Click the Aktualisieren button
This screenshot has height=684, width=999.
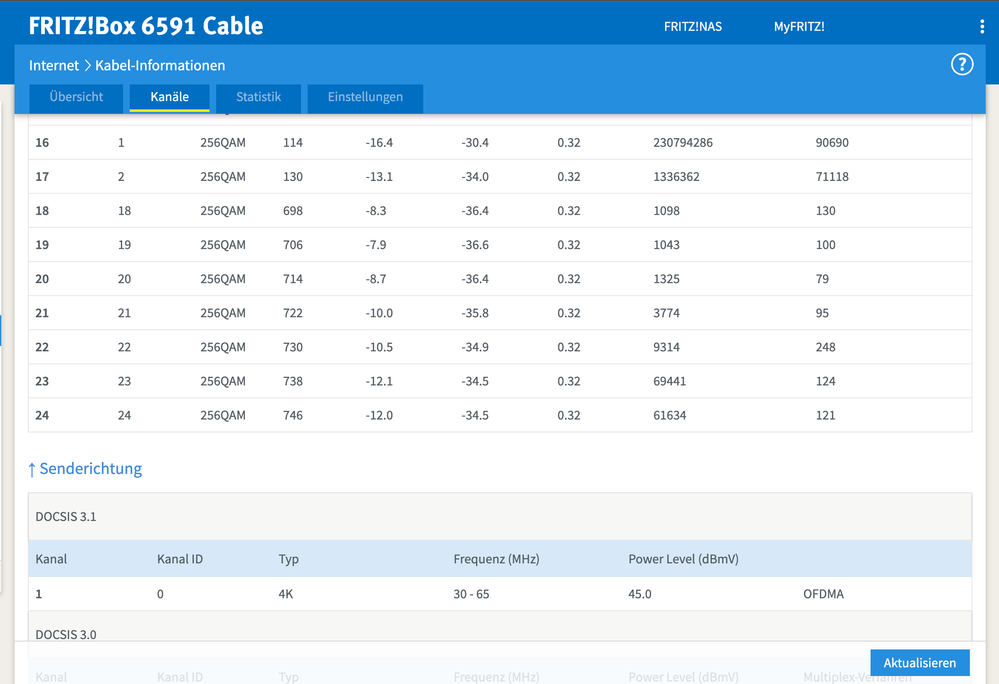920,663
